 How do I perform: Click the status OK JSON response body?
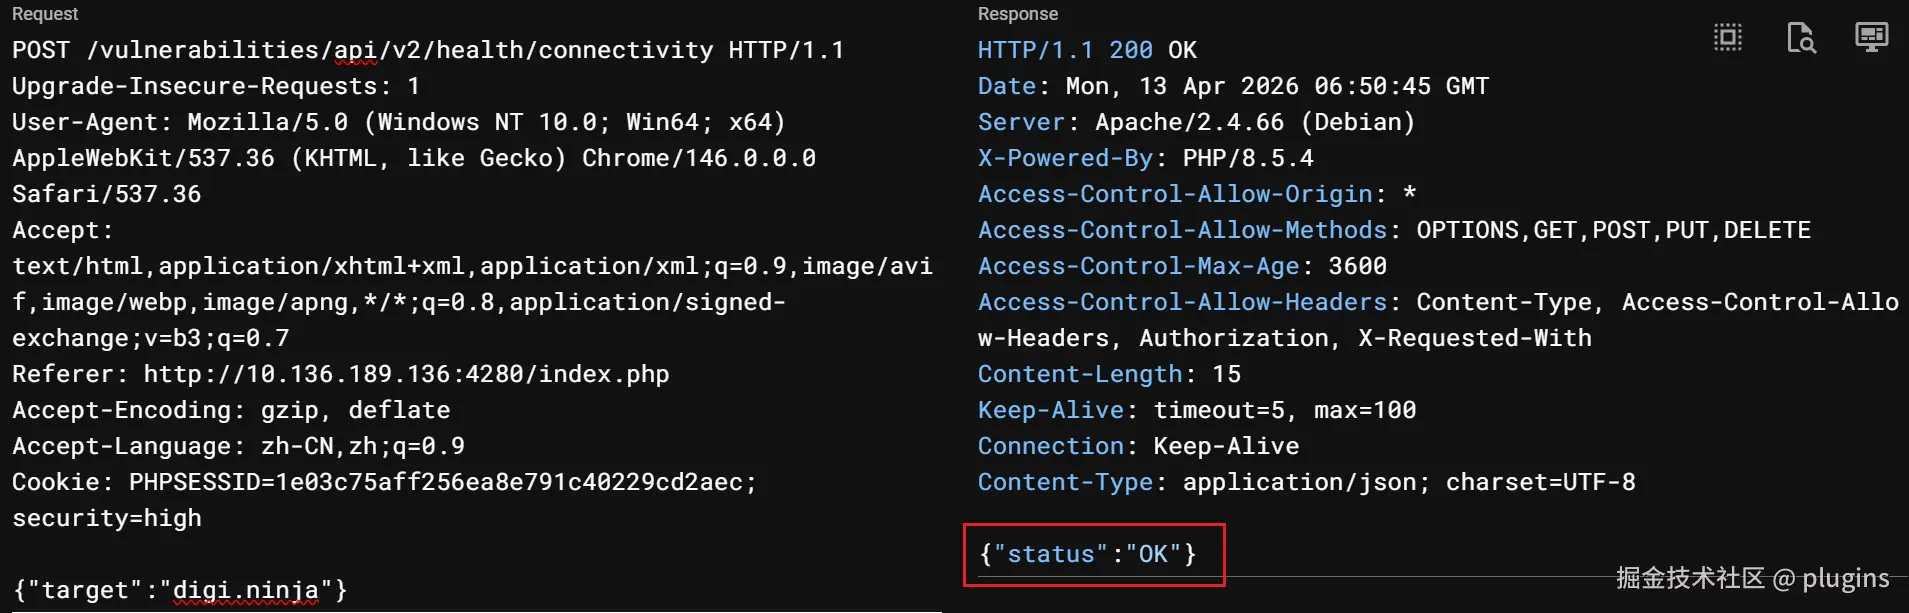[x=1088, y=554]
